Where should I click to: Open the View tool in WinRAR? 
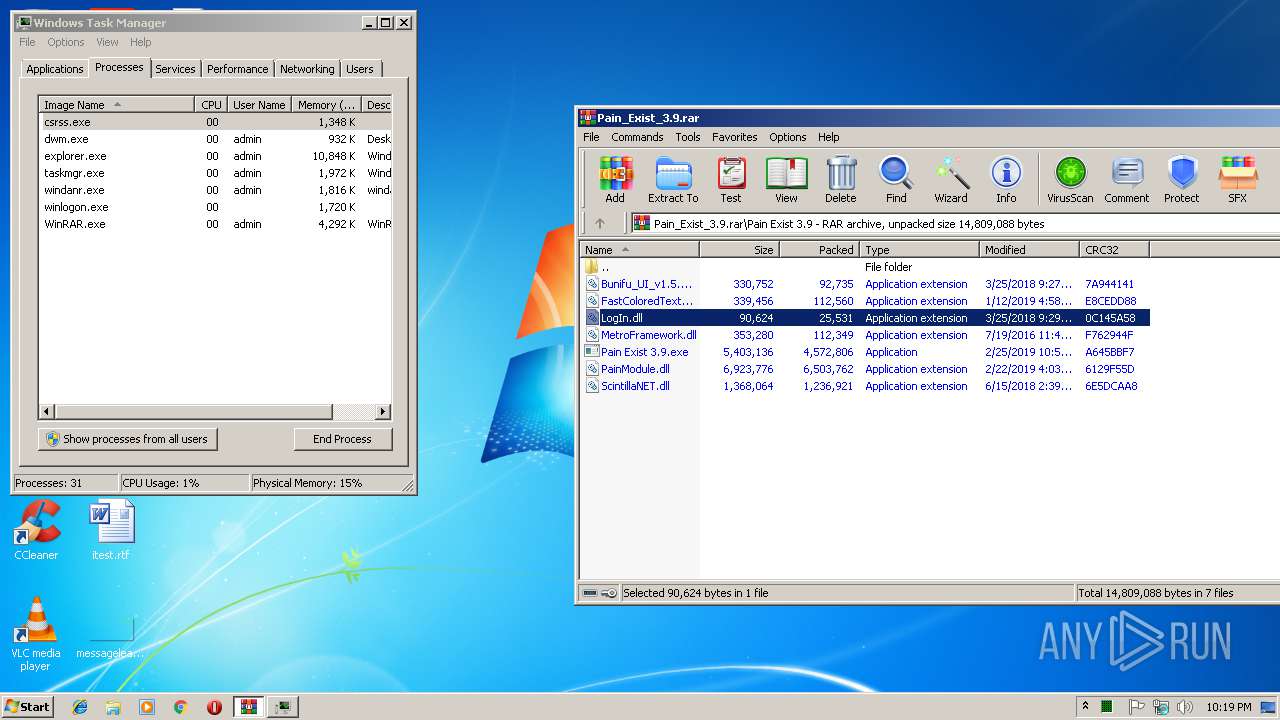[x=786, y=180]
